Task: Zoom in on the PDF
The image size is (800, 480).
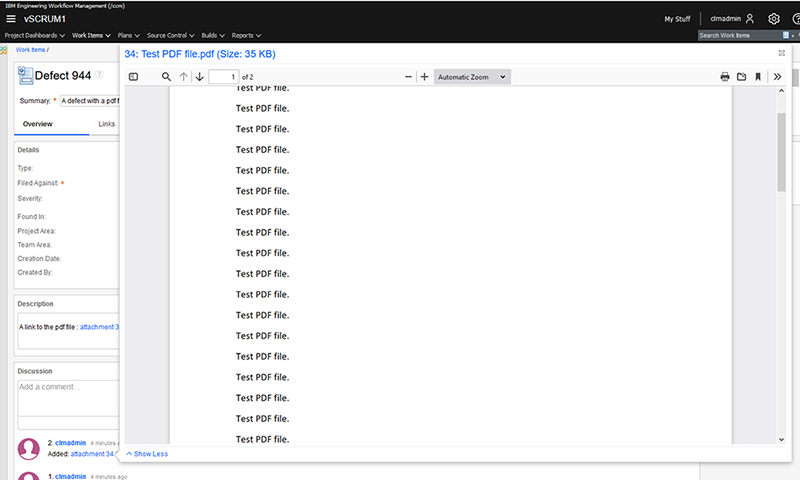Action: [425, 77]
